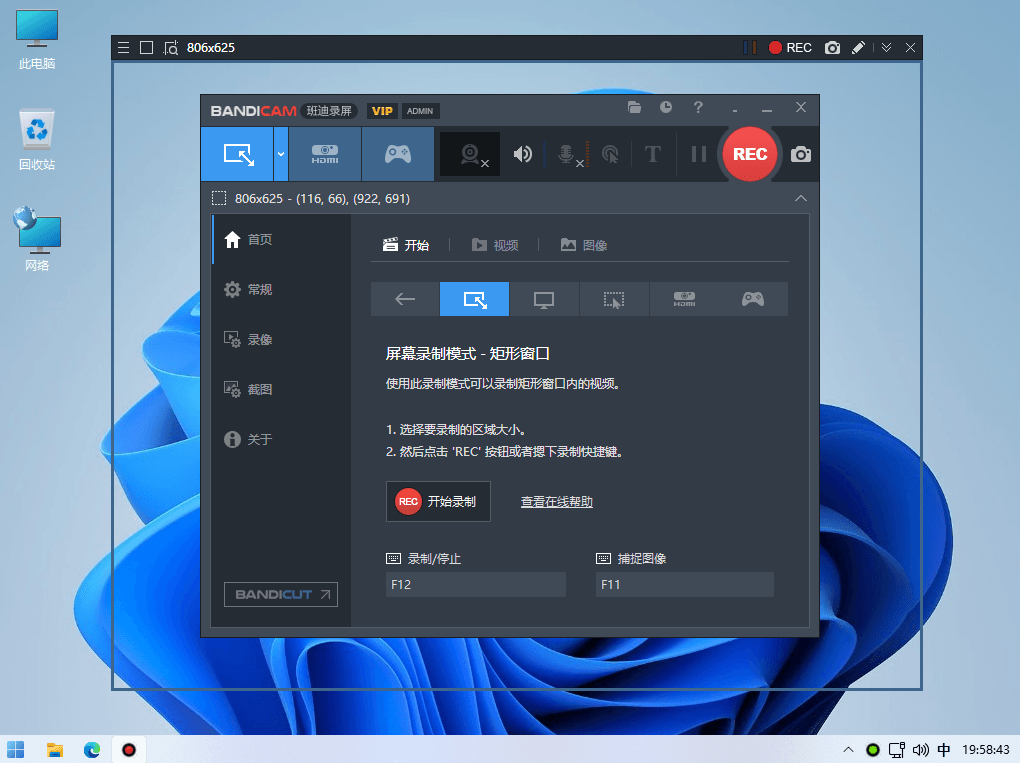Switch to the 开始 tab
This screenshot has width=1020, height=763.
pos(406,245)
